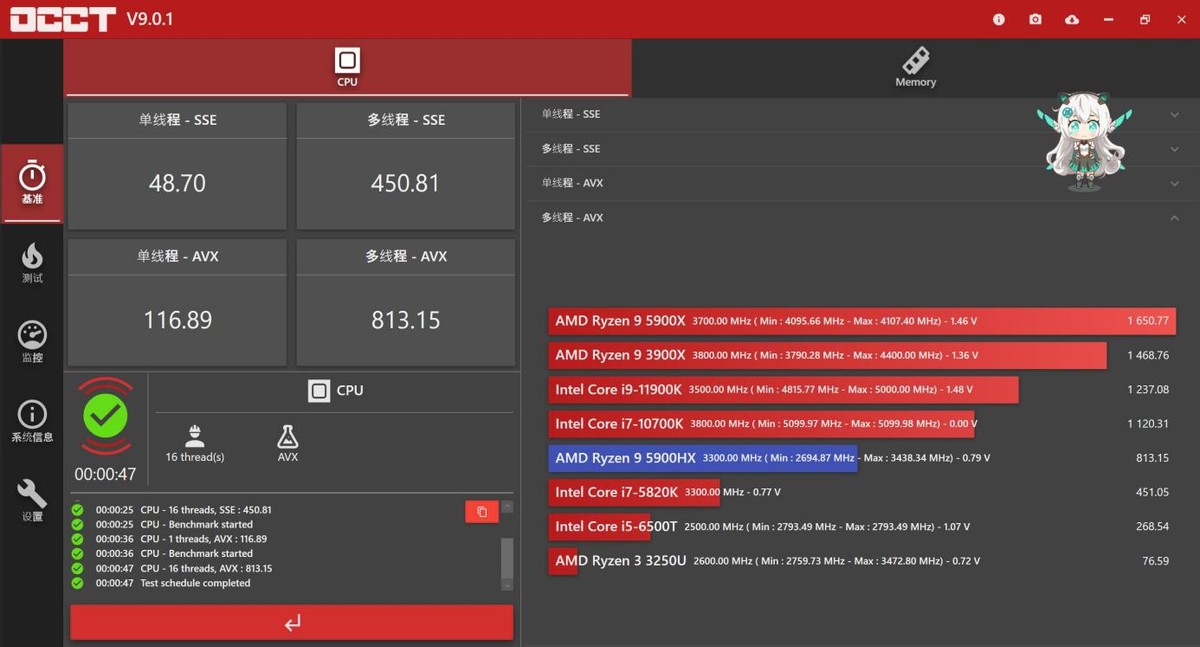Screen dimensions: 1200x647
Task: Take a screenshot with the camera icon
Action: (x=1035, y=18)
